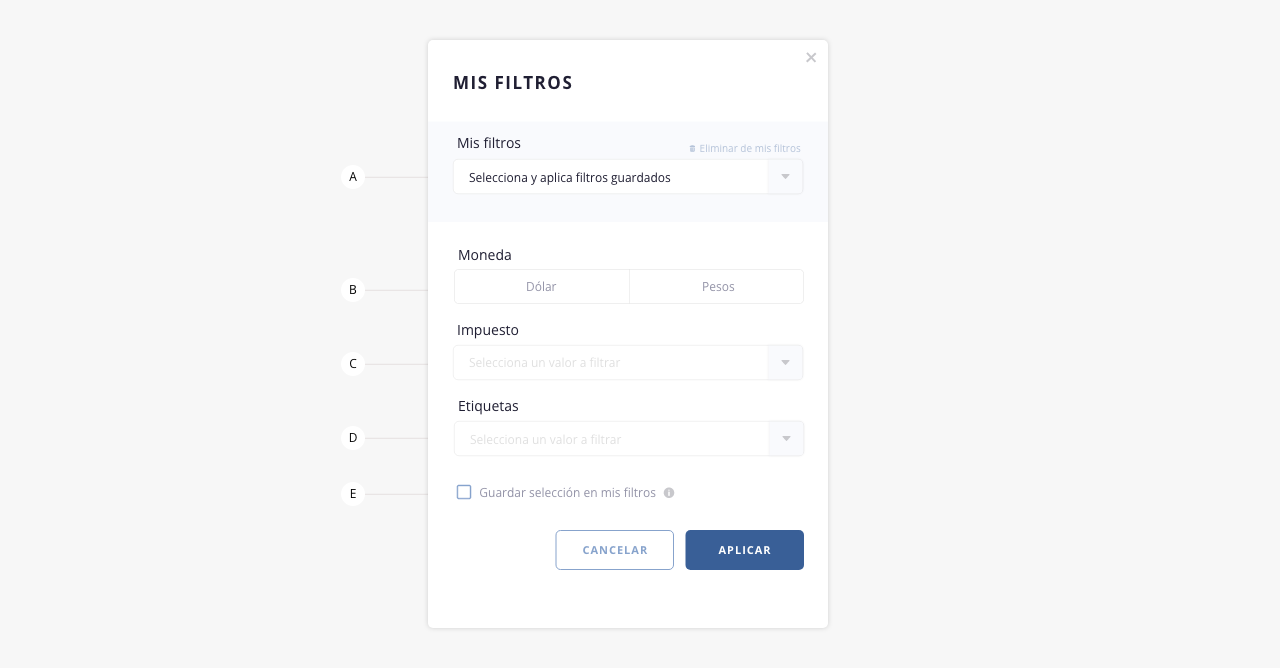Viewport: 1280px width, 668px height.
Task: Click the circled C annotation marker
Action: pos(353,364)
